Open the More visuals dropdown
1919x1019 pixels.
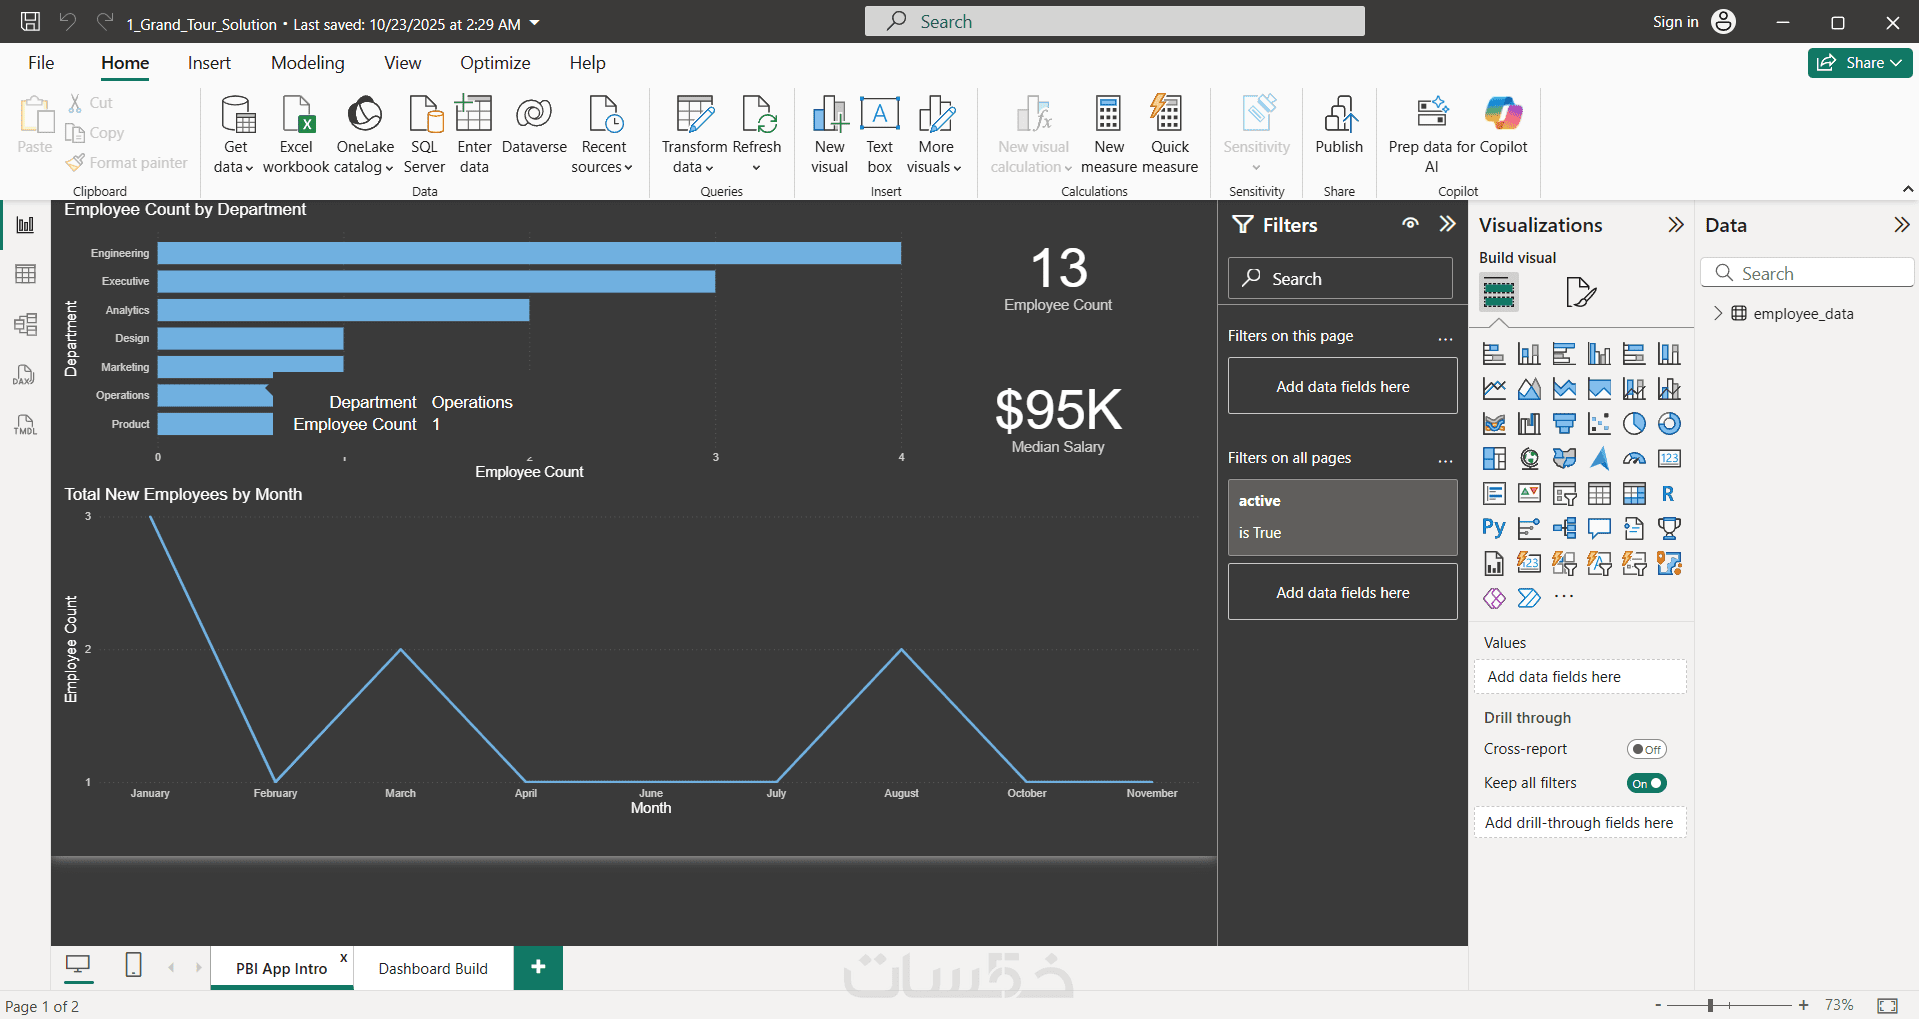(x=935, y=157)
